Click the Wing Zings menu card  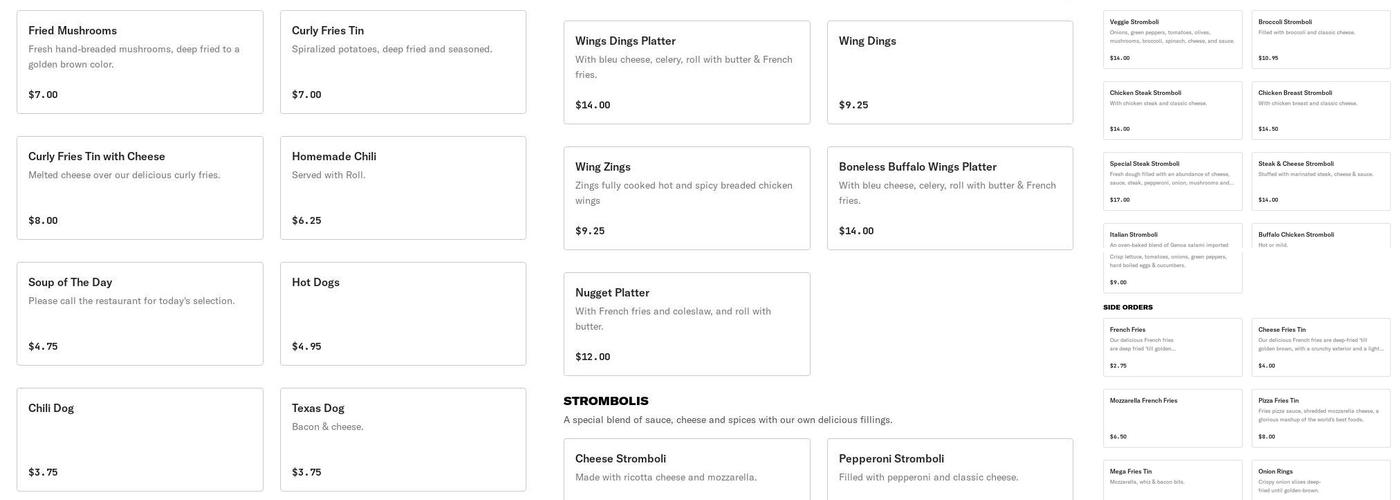click(x=687, y=198)
